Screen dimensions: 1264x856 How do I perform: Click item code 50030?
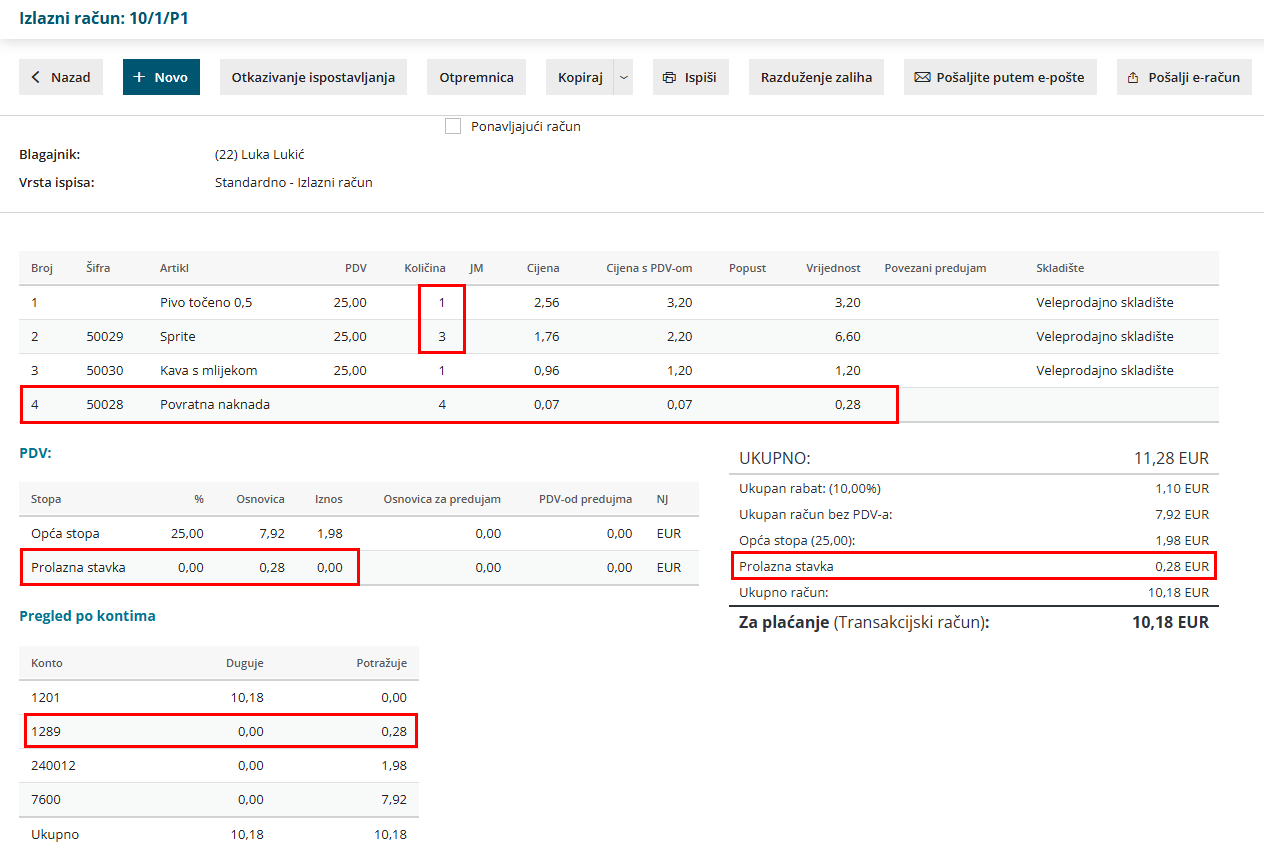pyautogui.click(x=105, y=370)
